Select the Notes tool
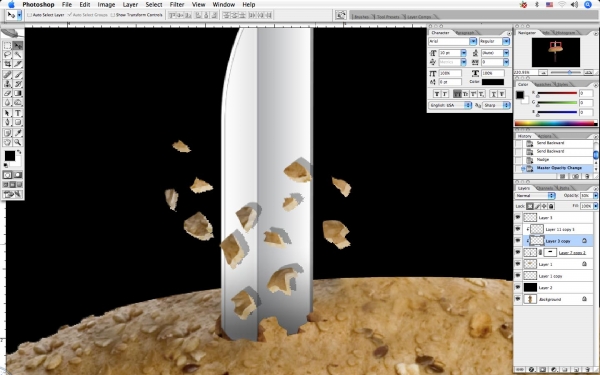Screen dimensions: 600x375 pyautogui.click(x=8, y=133)
